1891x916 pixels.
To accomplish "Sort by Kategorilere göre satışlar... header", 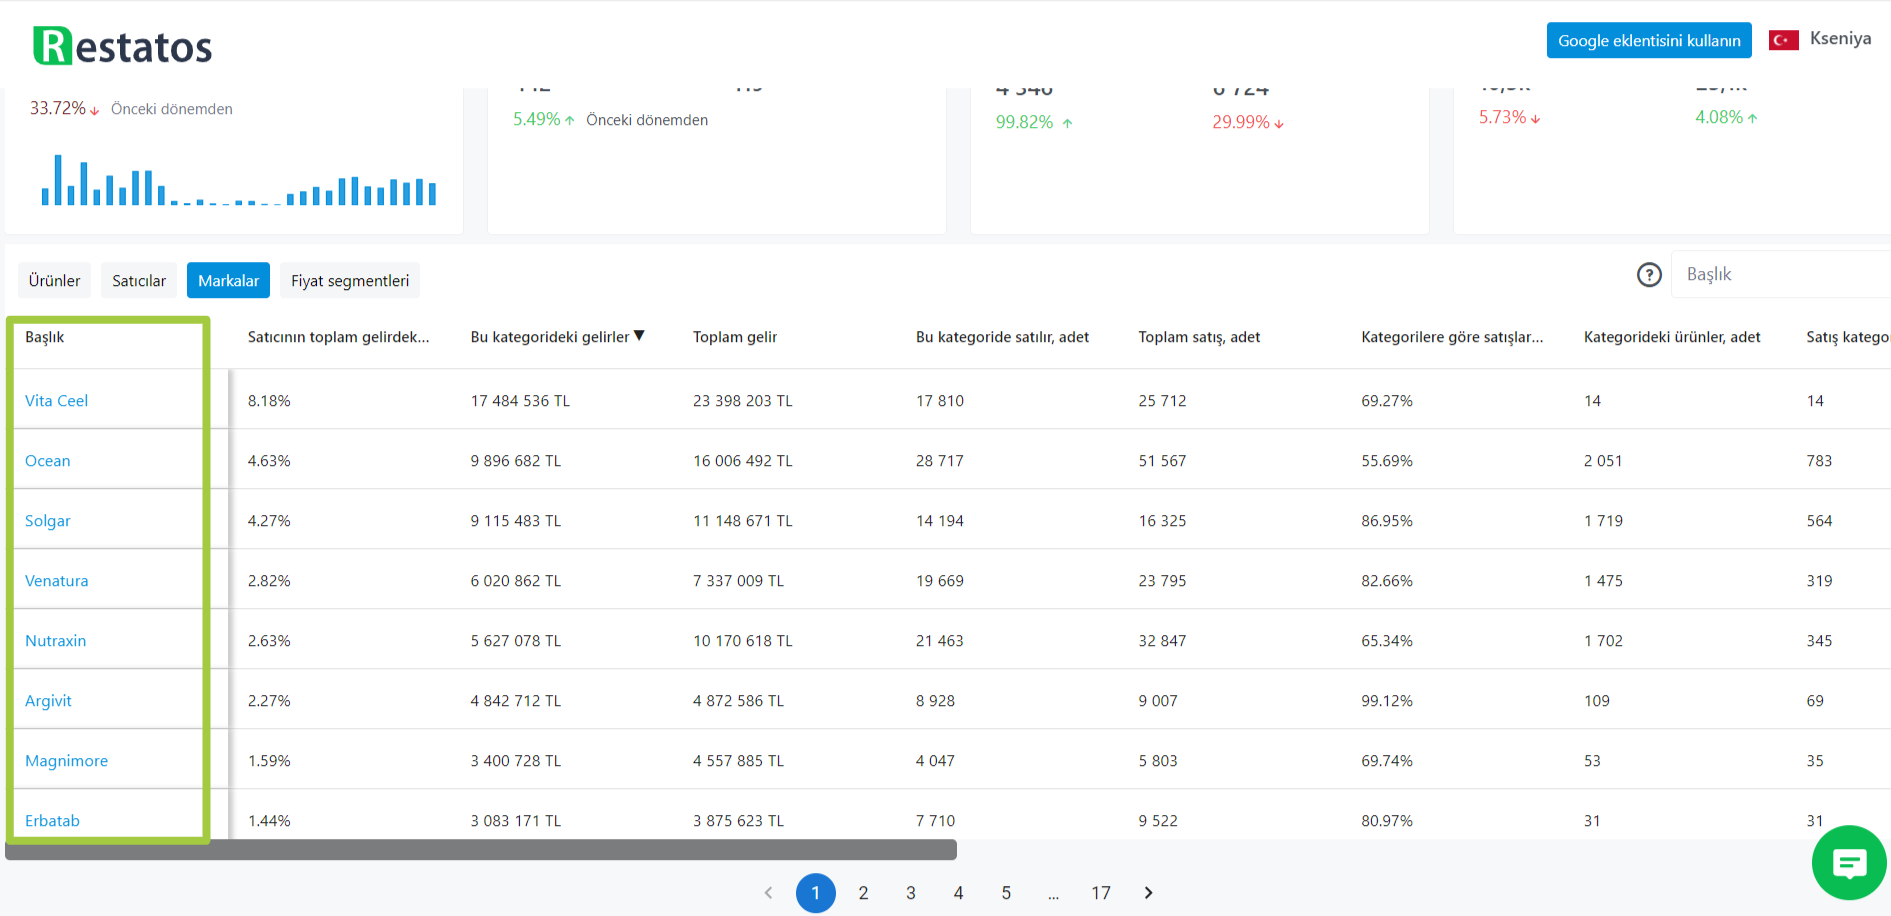I will 1452,337.
